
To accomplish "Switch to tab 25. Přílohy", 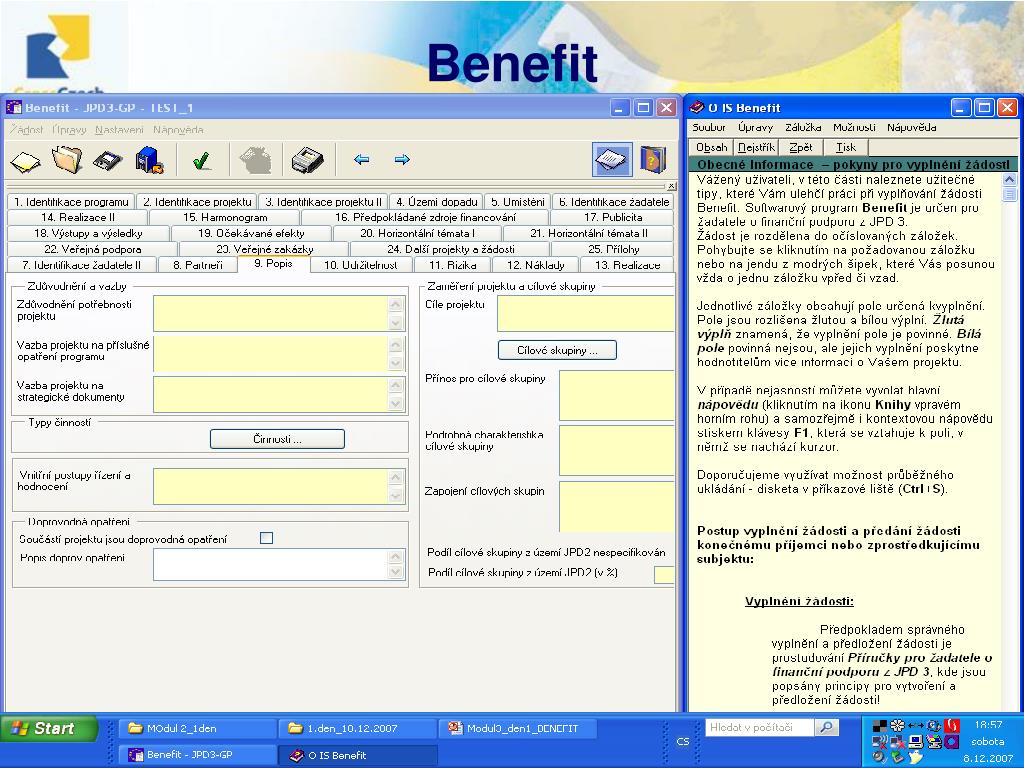I will 613,249.
